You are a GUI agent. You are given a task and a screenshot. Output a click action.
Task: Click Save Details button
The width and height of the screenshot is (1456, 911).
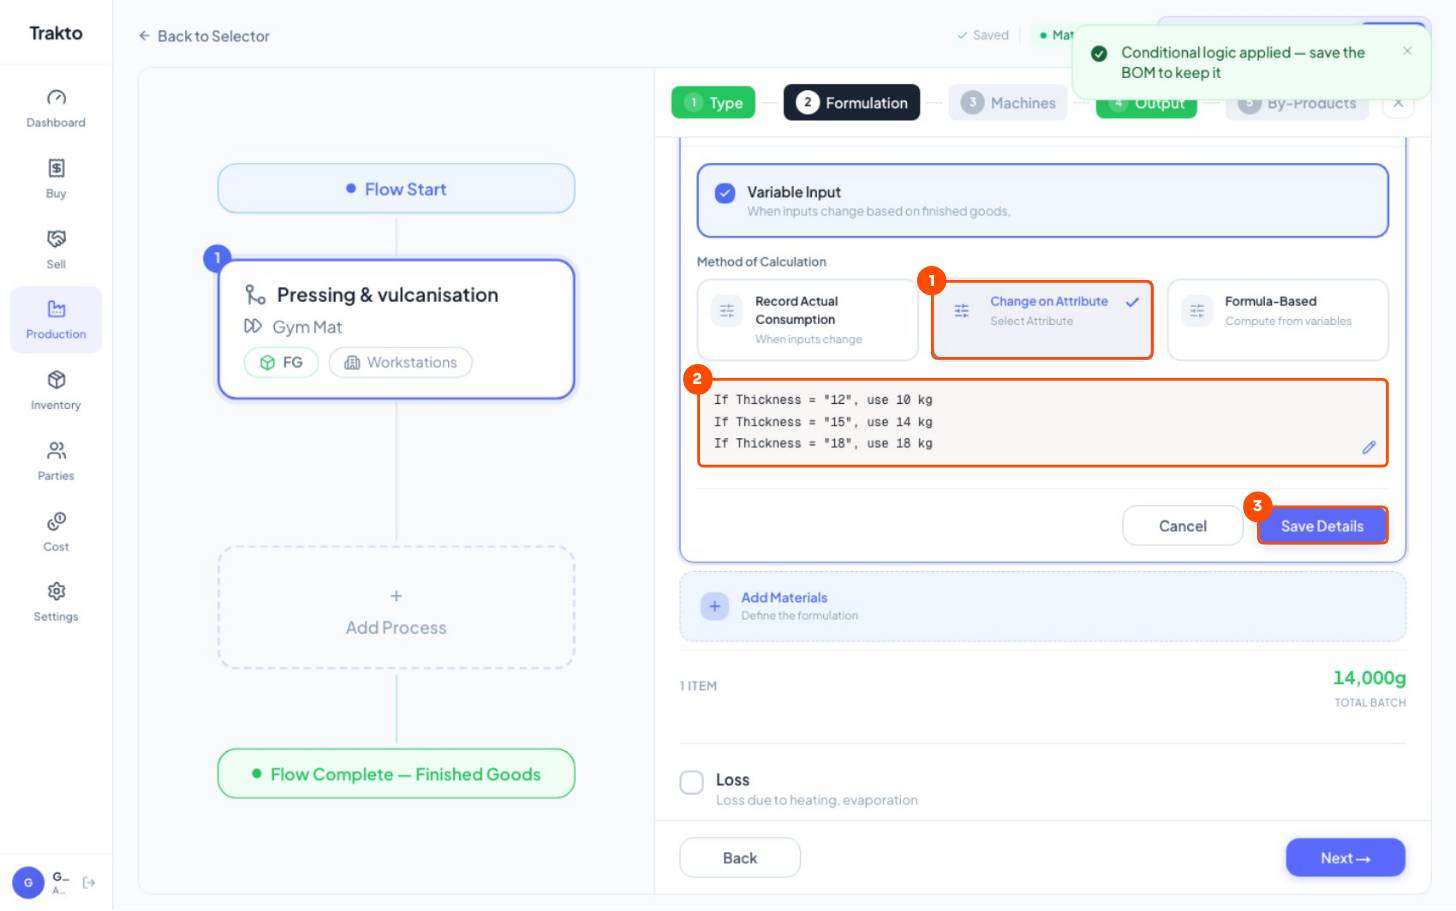click(x=1322, y=526)
